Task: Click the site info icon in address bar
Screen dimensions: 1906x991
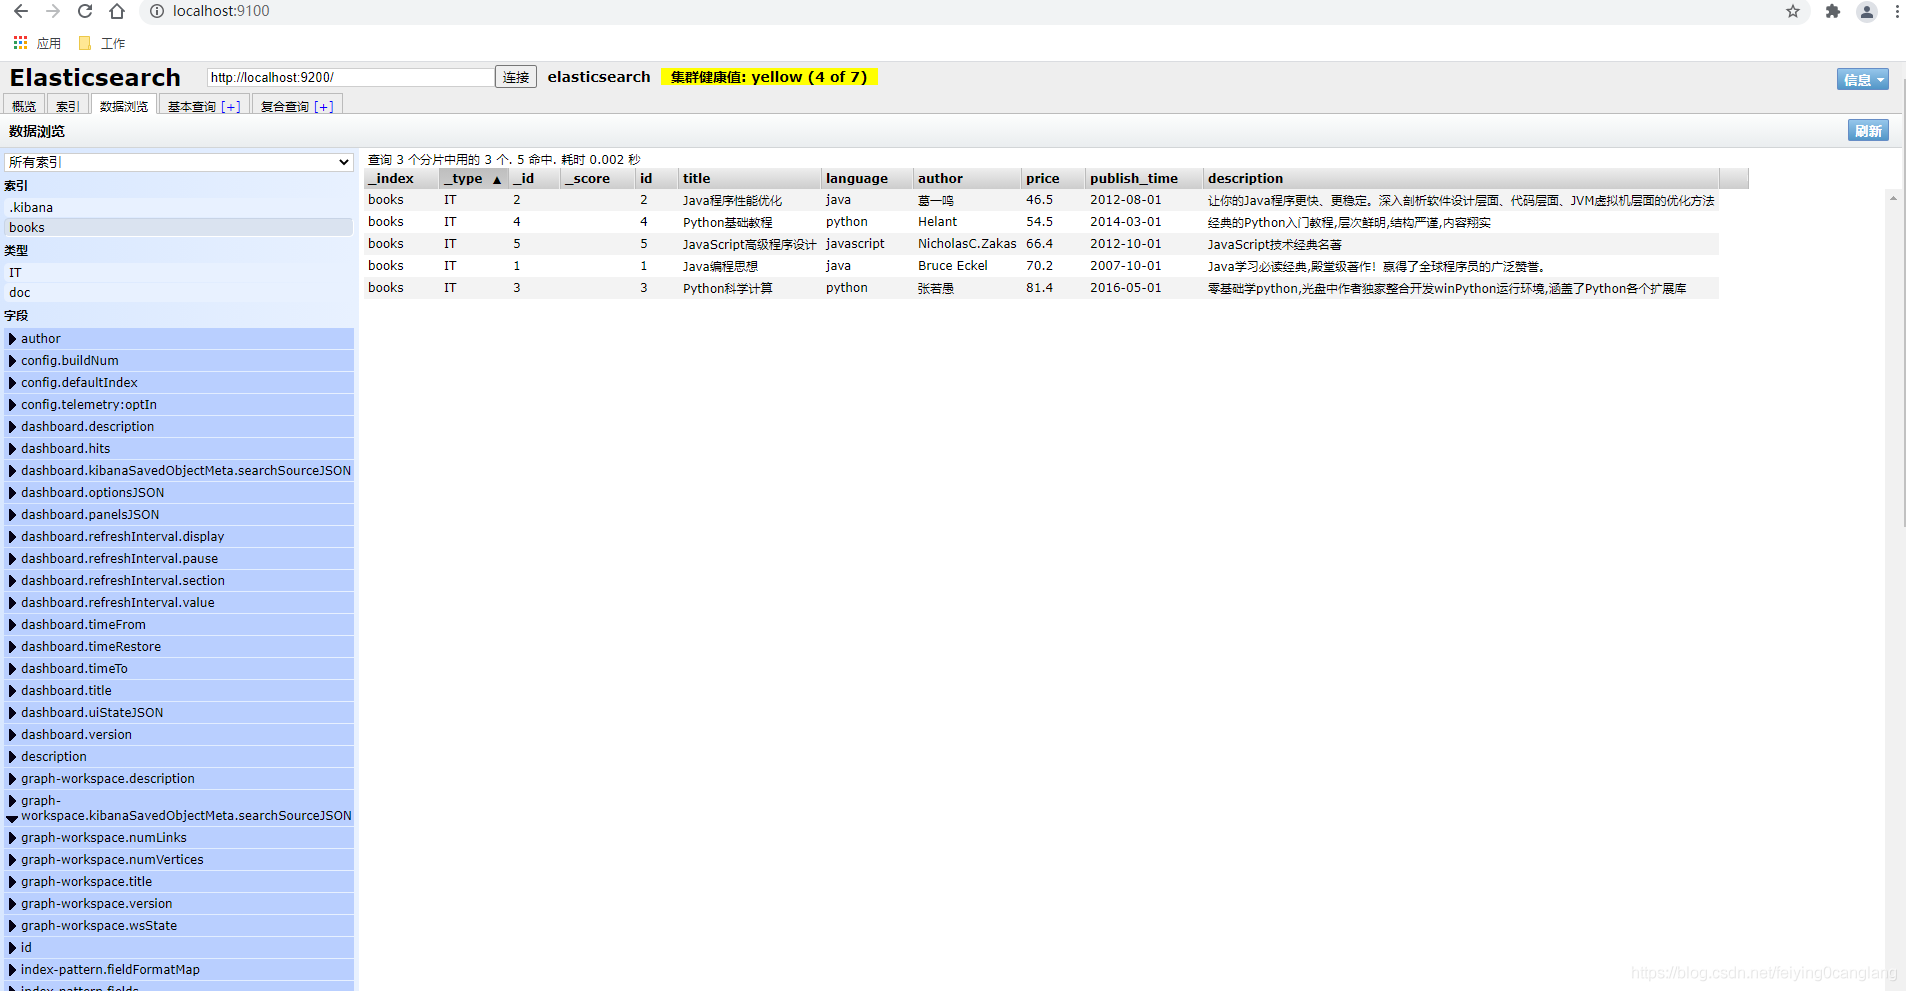Action: tap(157, 11)
